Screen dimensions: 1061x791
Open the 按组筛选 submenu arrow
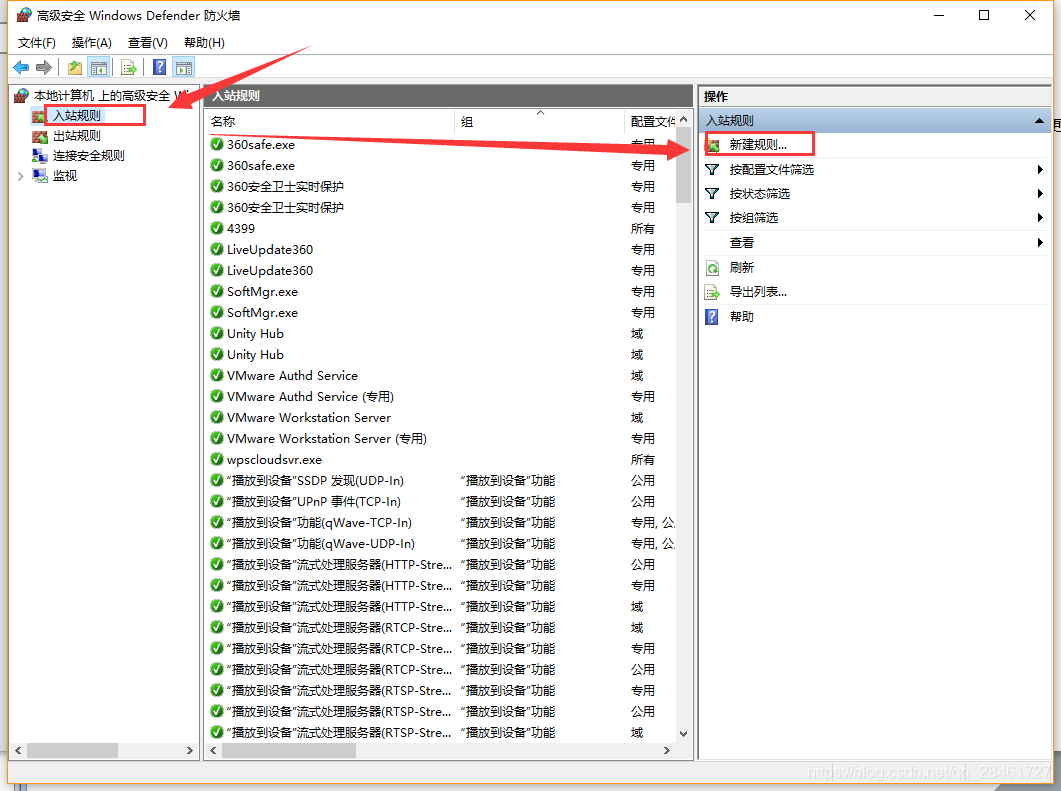pyautogui.click(x=1040, y=218)
